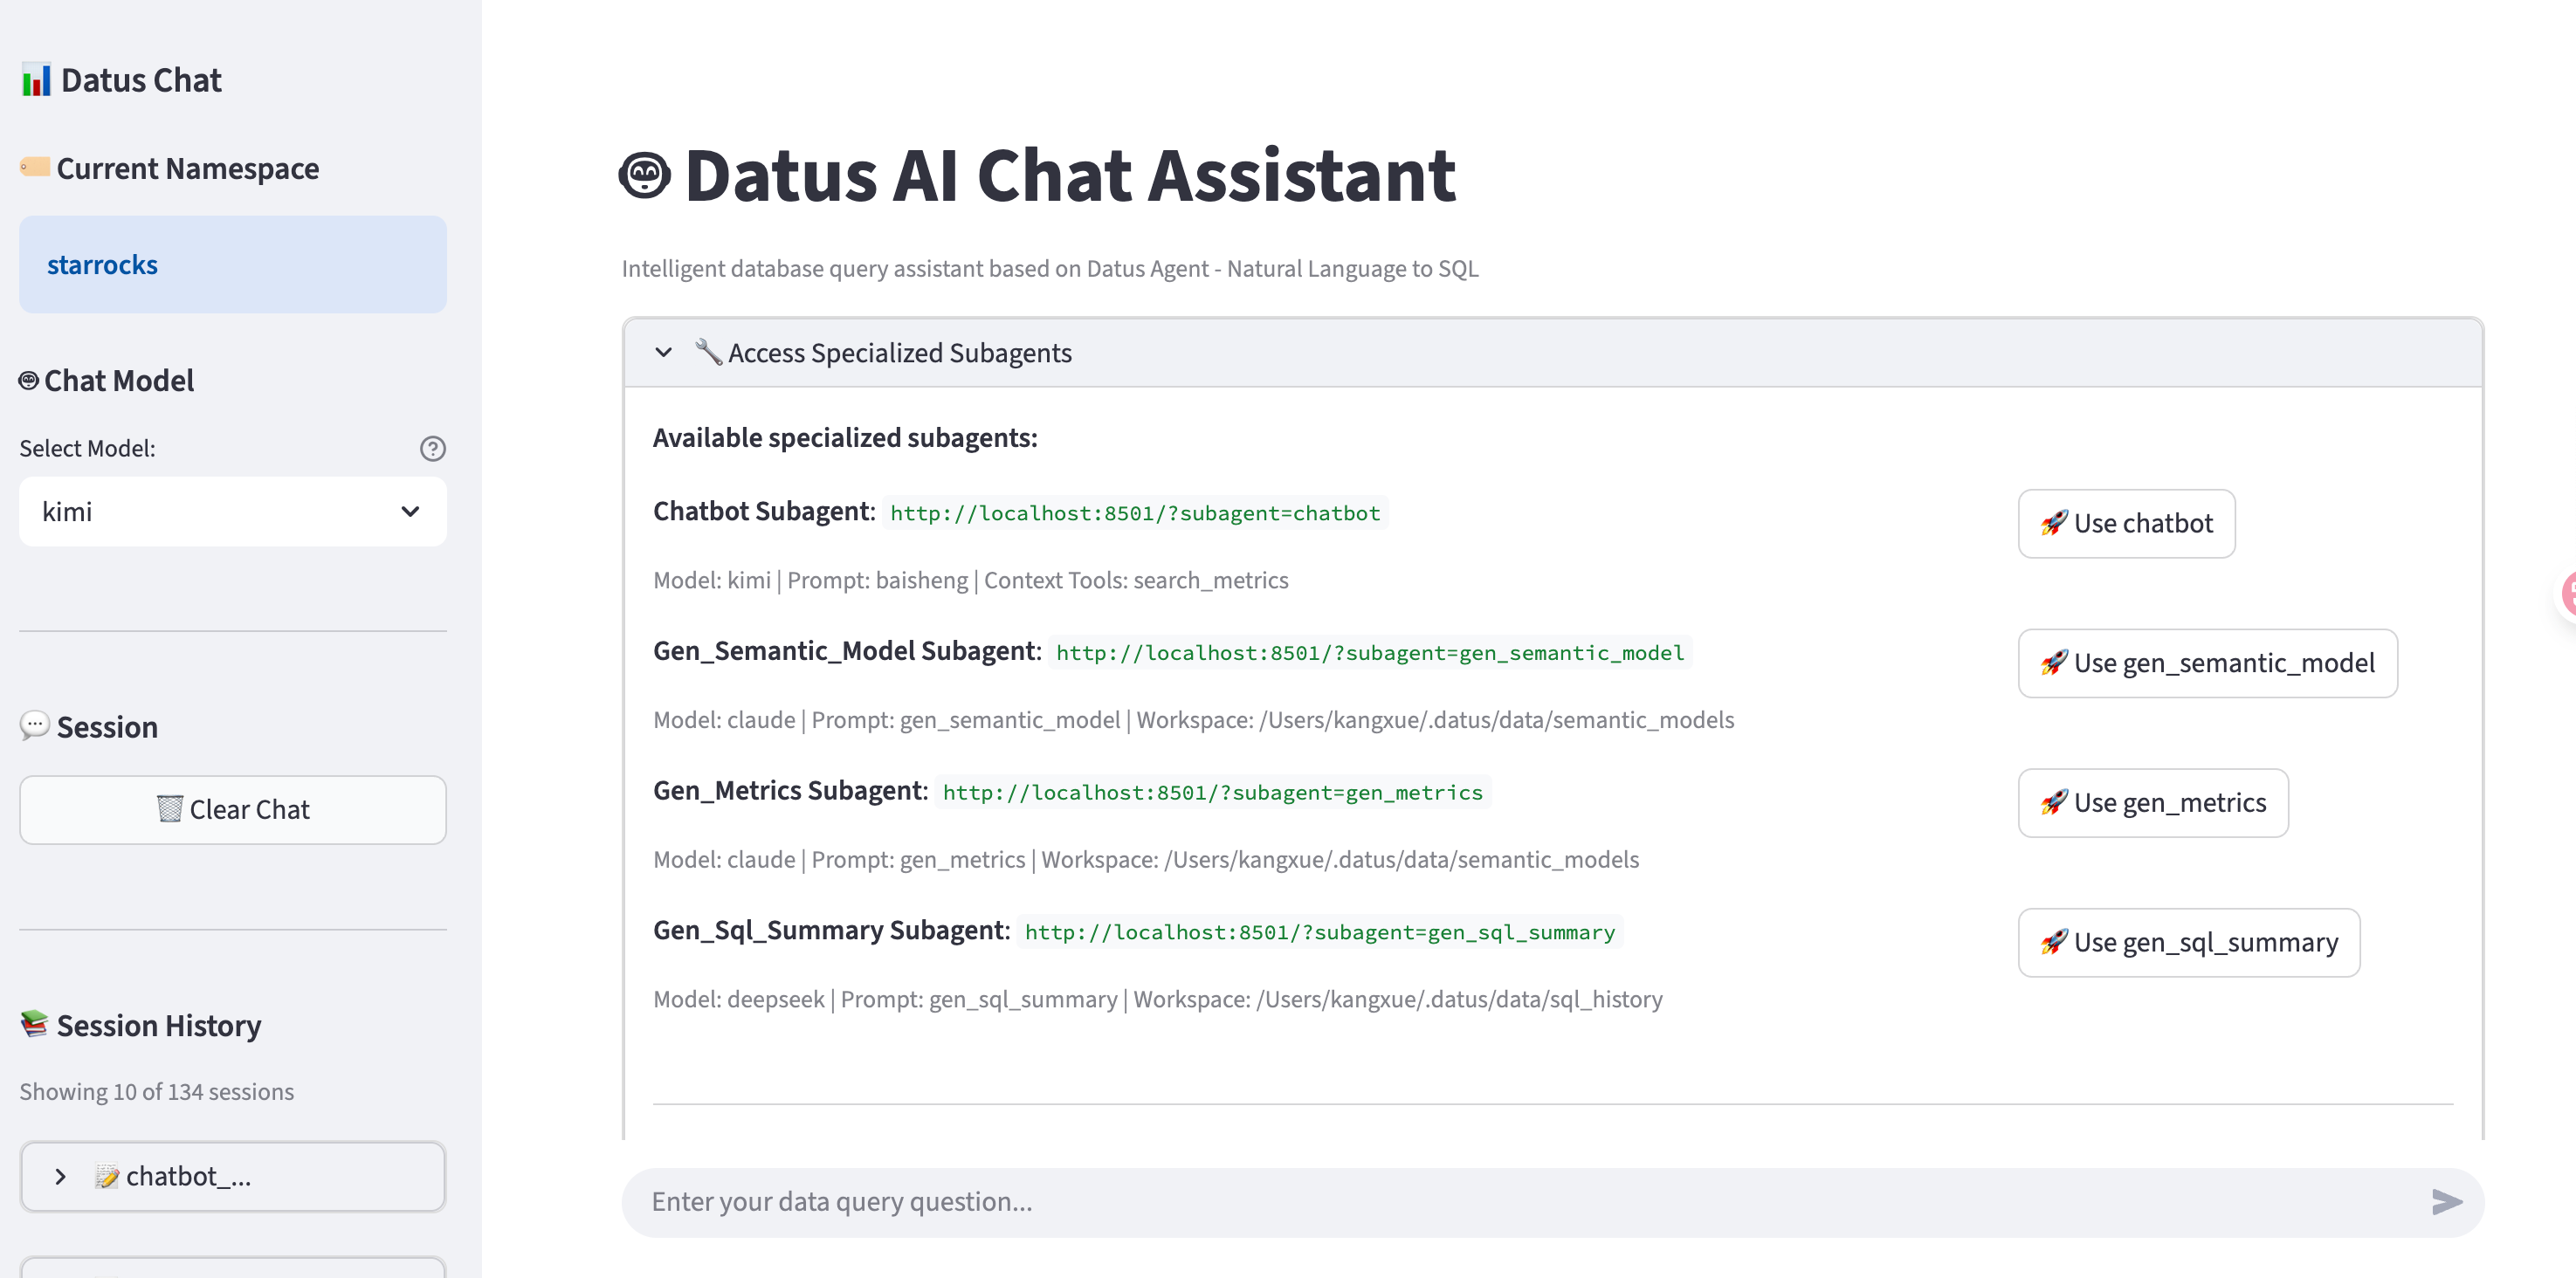
Task: Expand the chatbot session in Session History
Action: pyautogui.click(x=59, y=1176)
